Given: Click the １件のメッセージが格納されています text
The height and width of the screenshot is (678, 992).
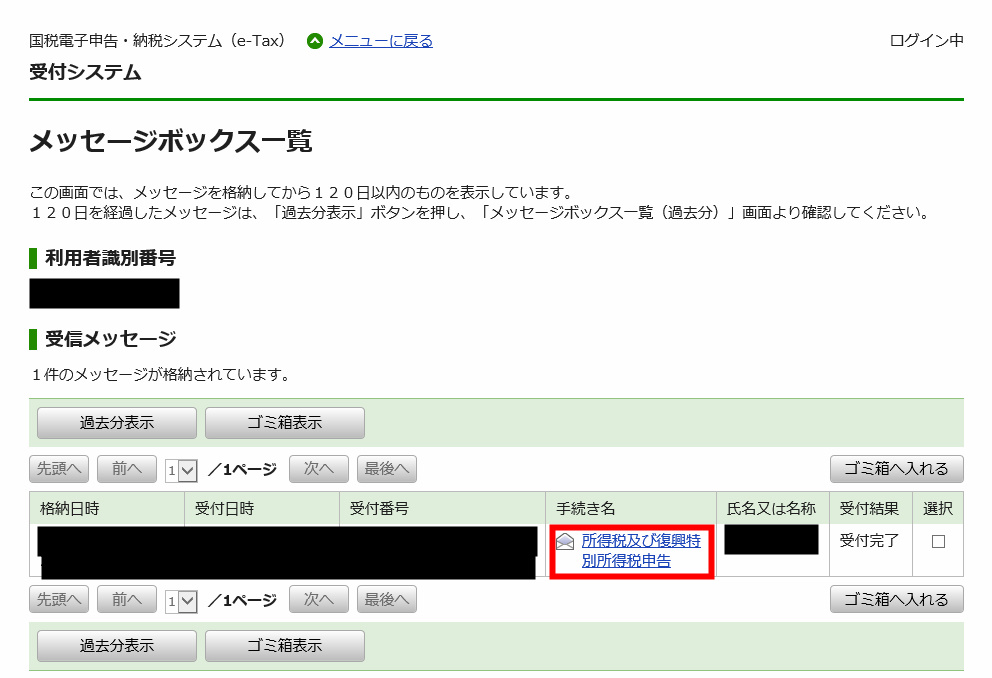Looking at the screenshot, I should click(x=161, y=375).
